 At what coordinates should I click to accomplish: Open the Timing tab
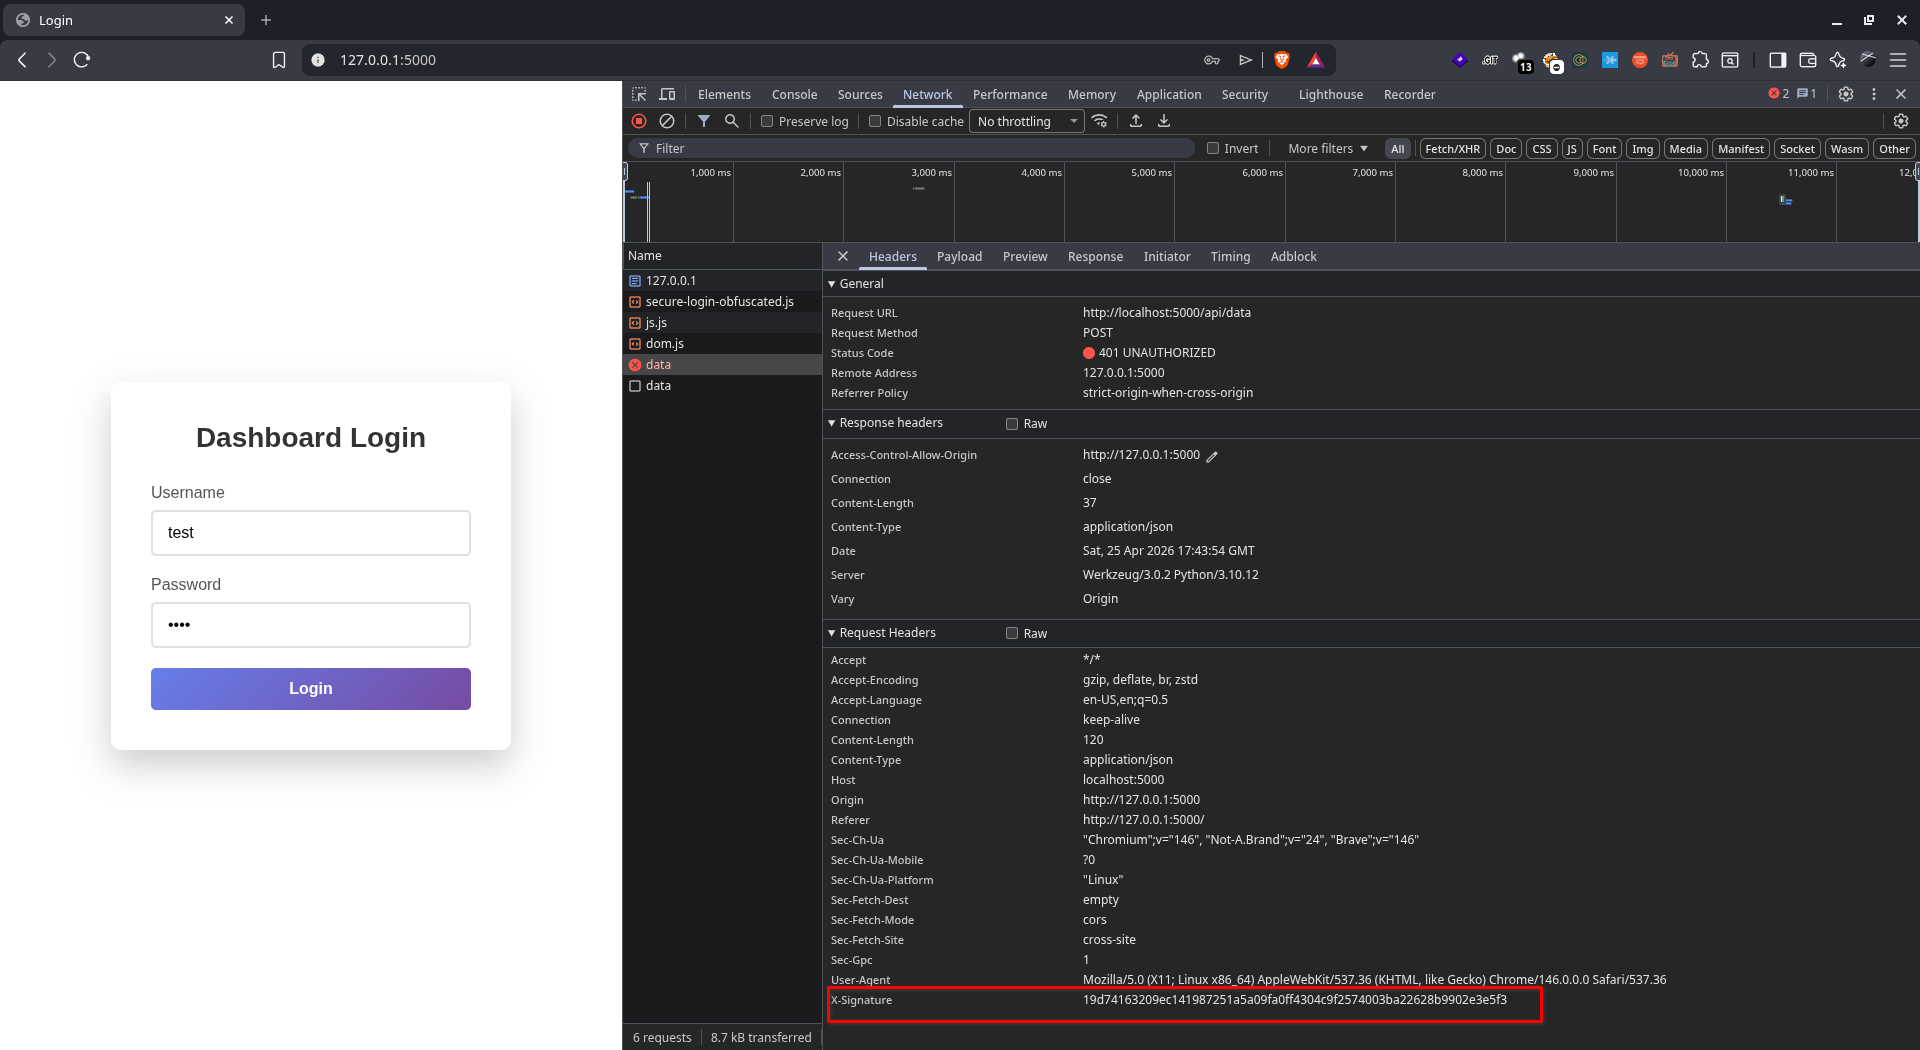click(1230, 257)
